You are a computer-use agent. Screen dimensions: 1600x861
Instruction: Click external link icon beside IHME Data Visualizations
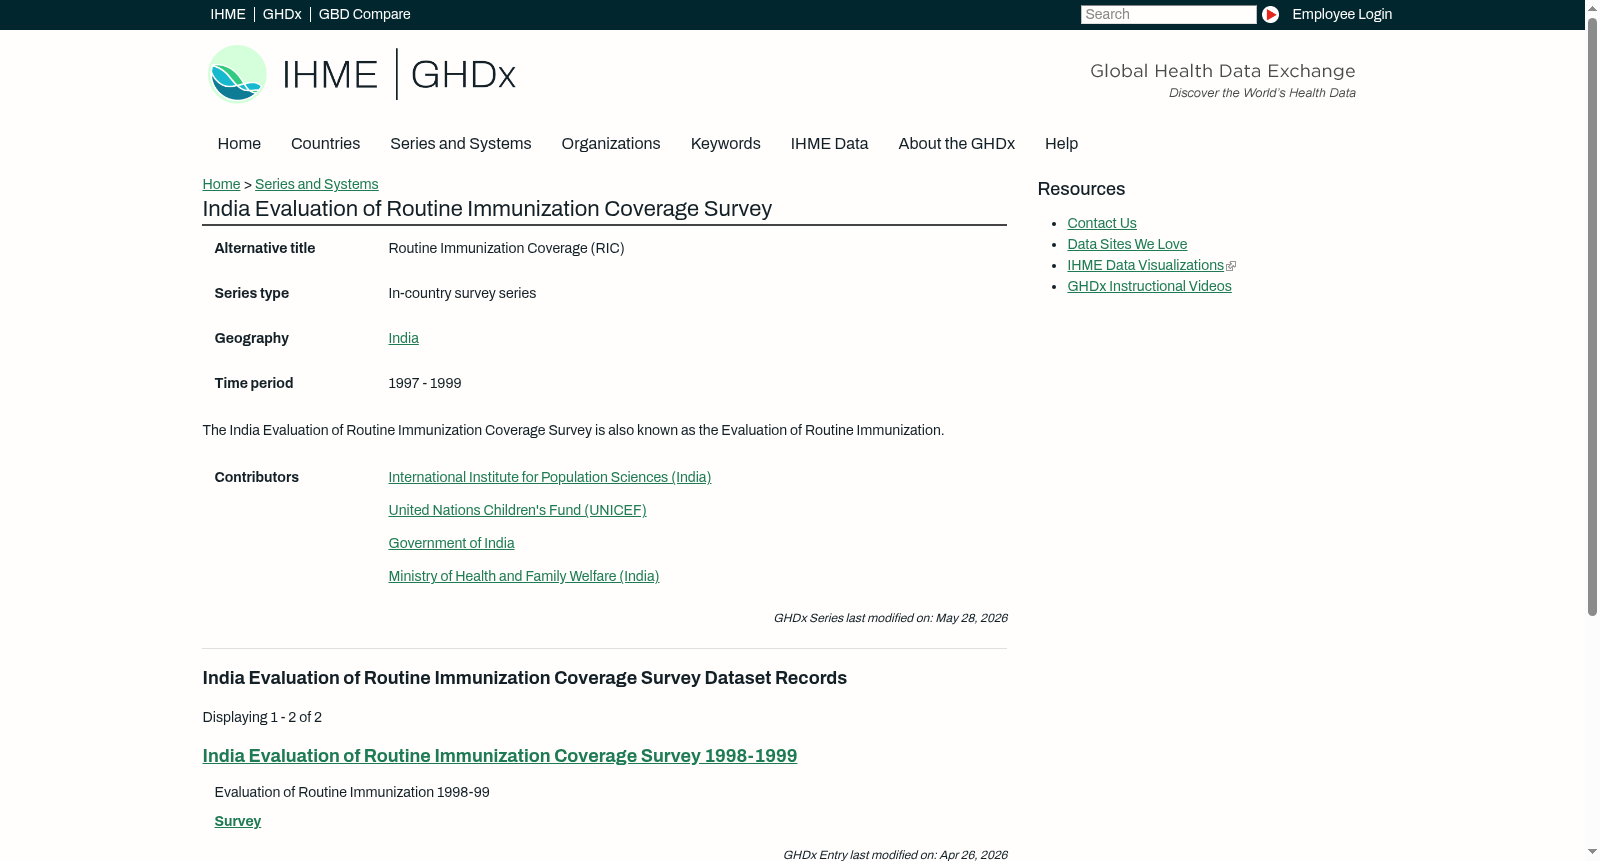click(x=1231, y=266)
